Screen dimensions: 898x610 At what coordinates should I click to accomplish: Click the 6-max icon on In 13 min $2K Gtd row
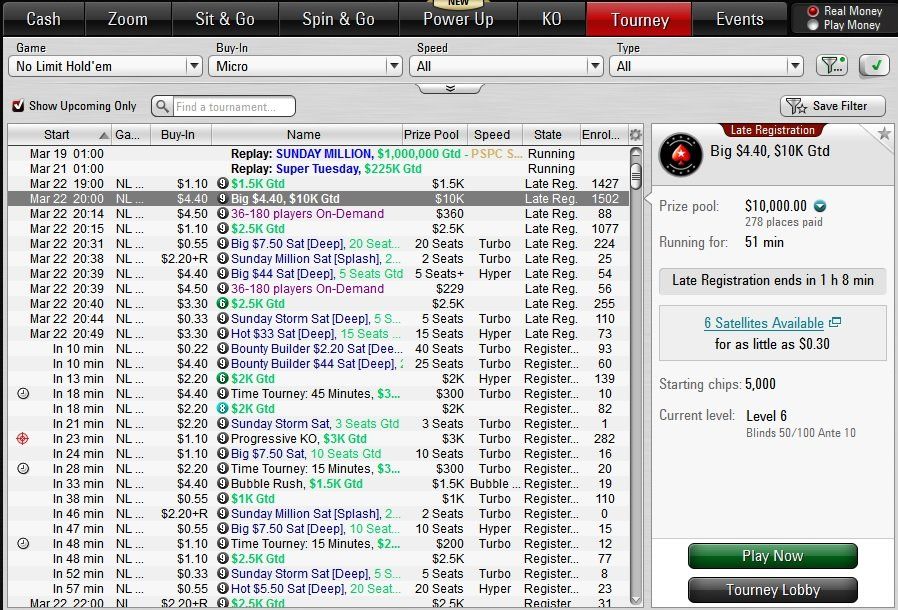coord(223,379)
